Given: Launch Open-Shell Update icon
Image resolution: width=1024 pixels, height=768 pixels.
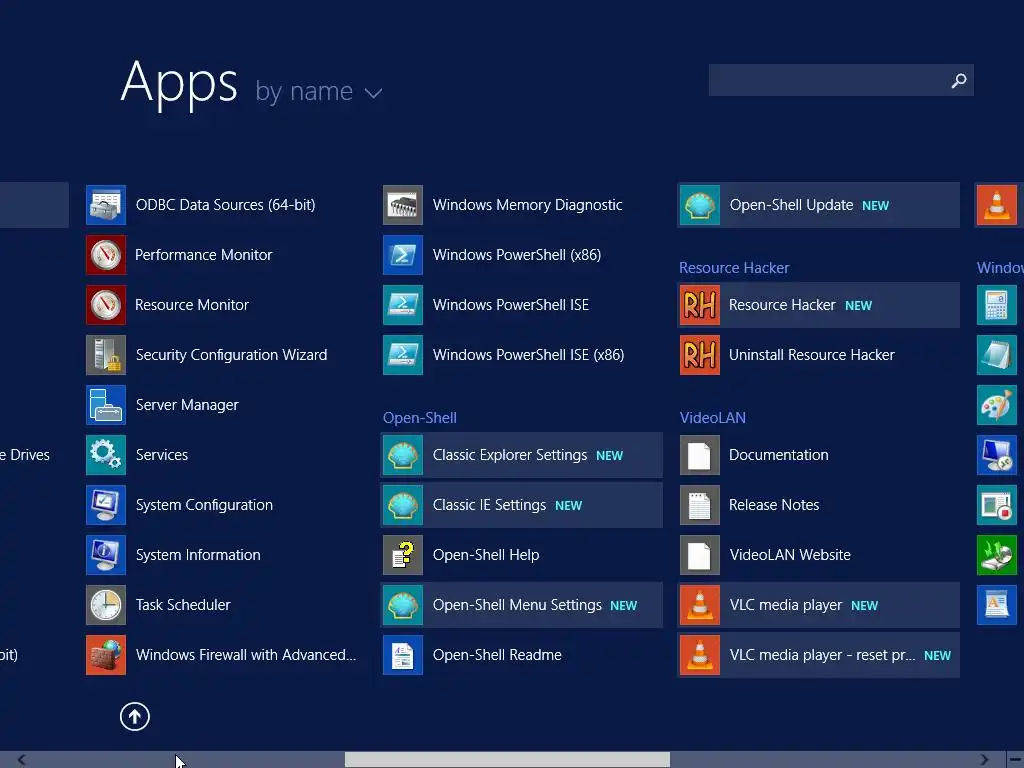Looking at the screenshot, I should coord(700,205).
